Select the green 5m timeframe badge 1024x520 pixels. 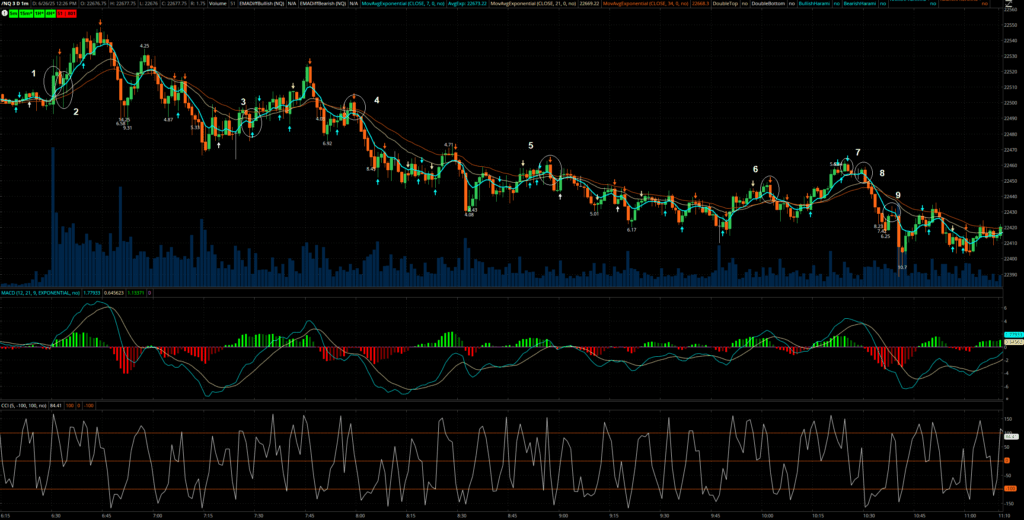13,13
